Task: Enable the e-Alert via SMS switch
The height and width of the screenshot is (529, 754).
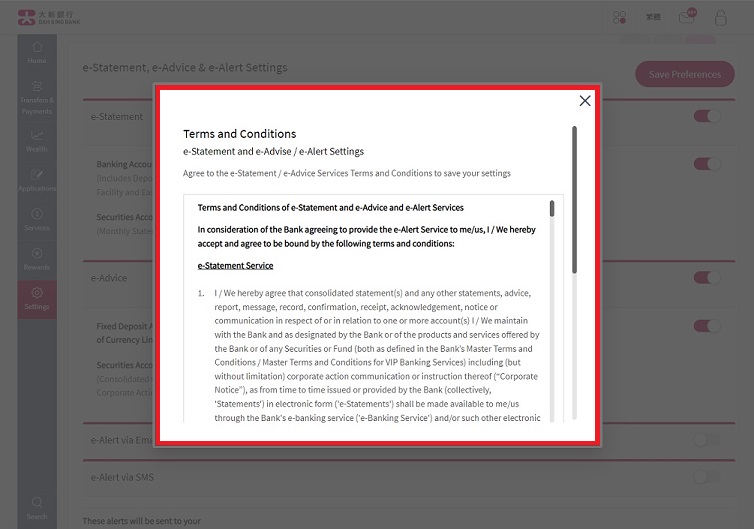Action: [x=707, y=477]
